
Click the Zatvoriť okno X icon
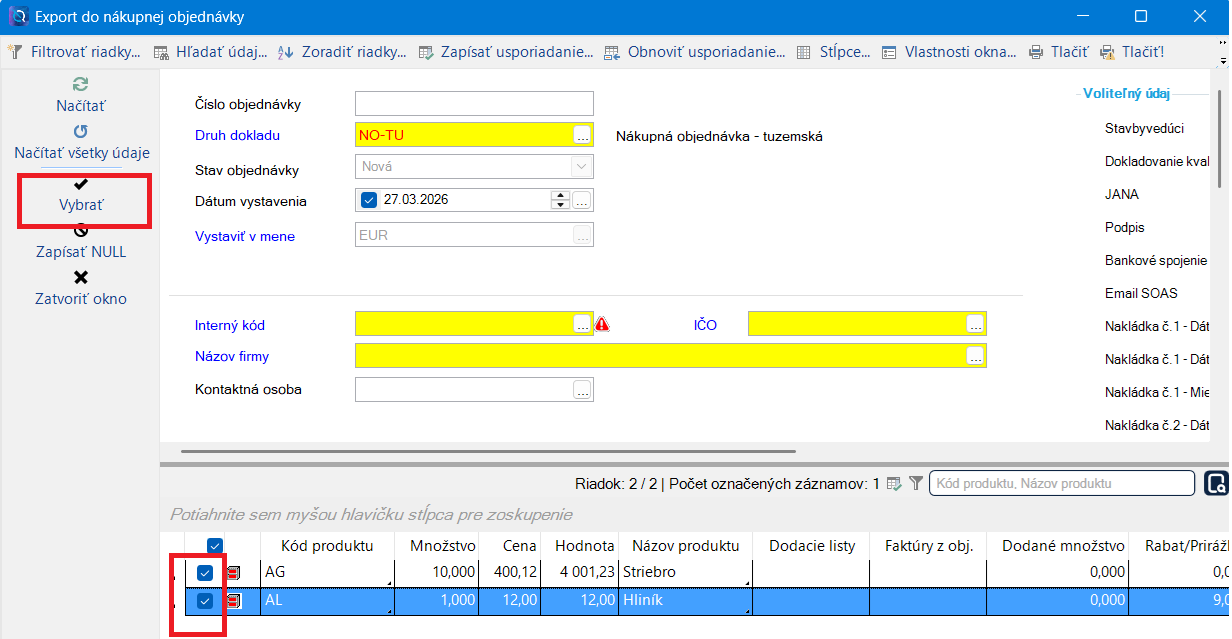pos(81,277)
